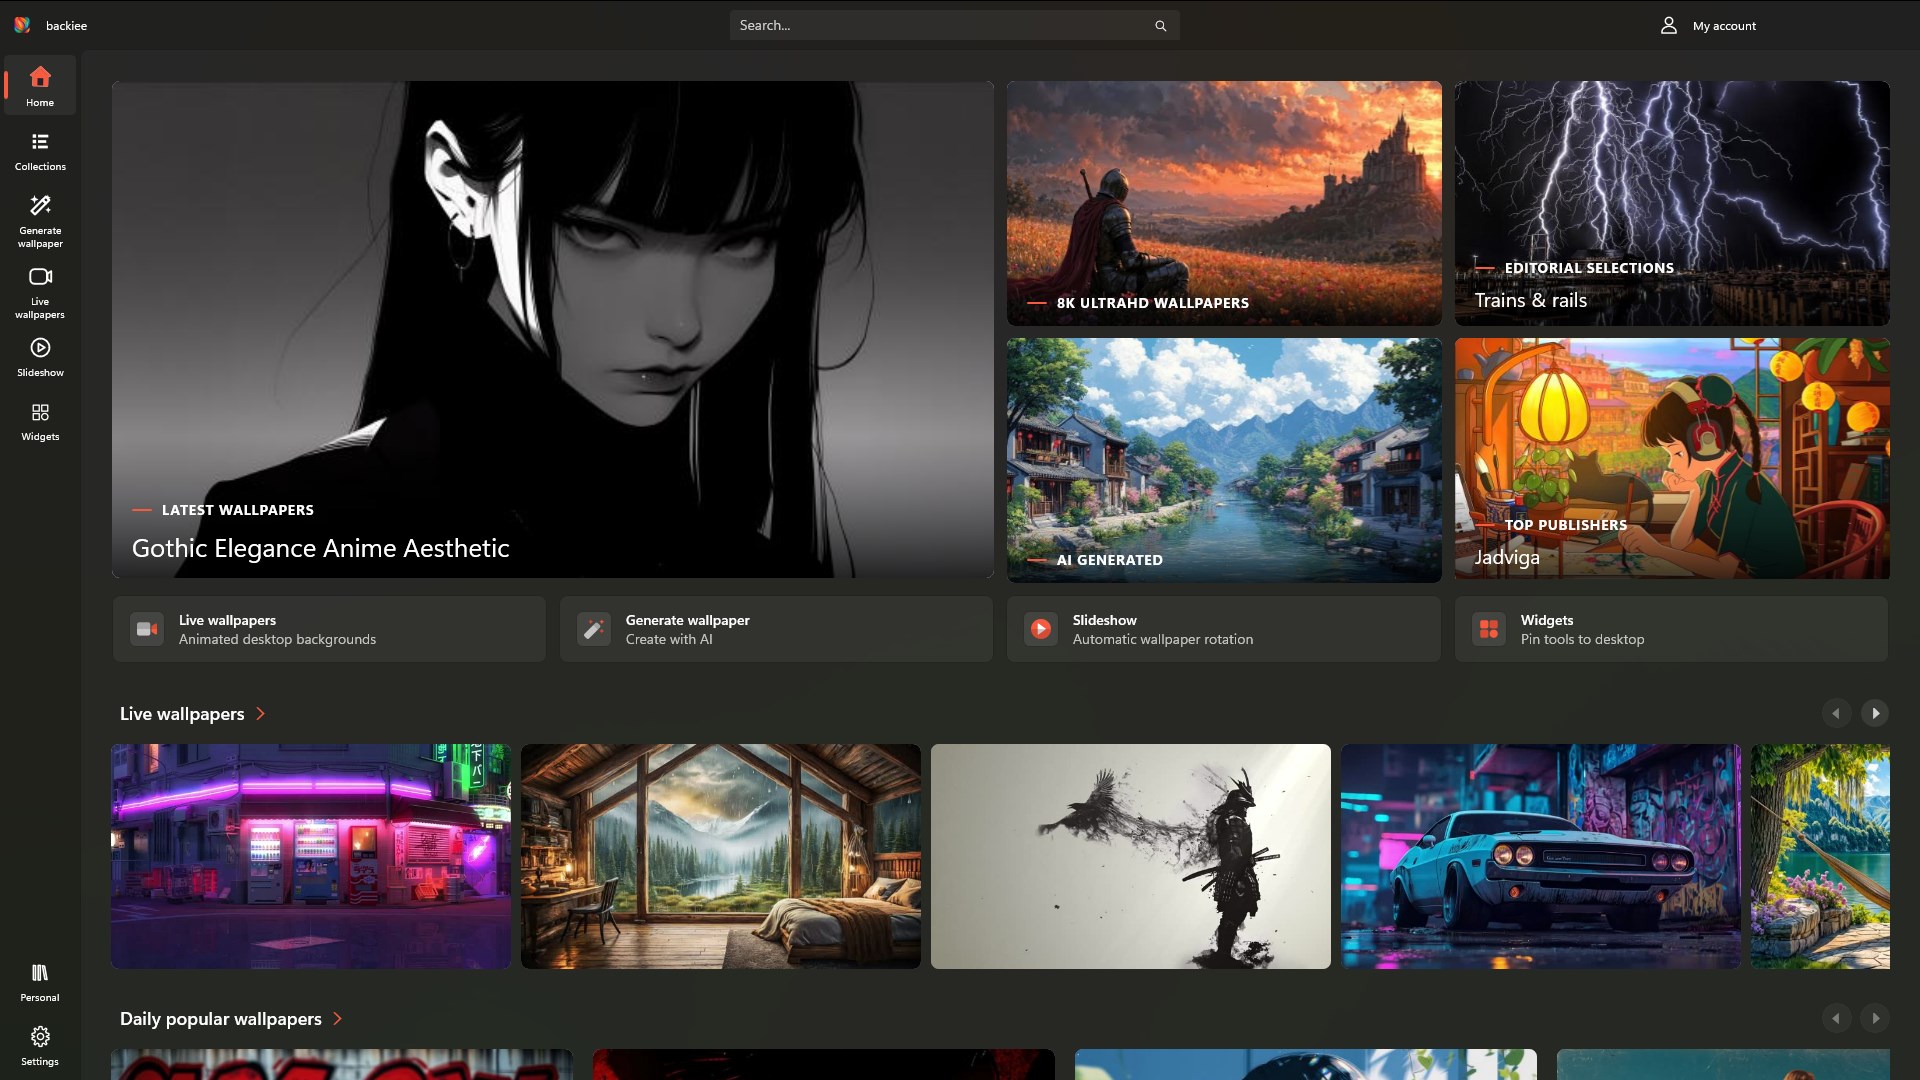Select the lakeside hammock live wallpaper
The width and height of the screenshot is (1920, 1080).
pyautogui.click(x=1820, y=856)
